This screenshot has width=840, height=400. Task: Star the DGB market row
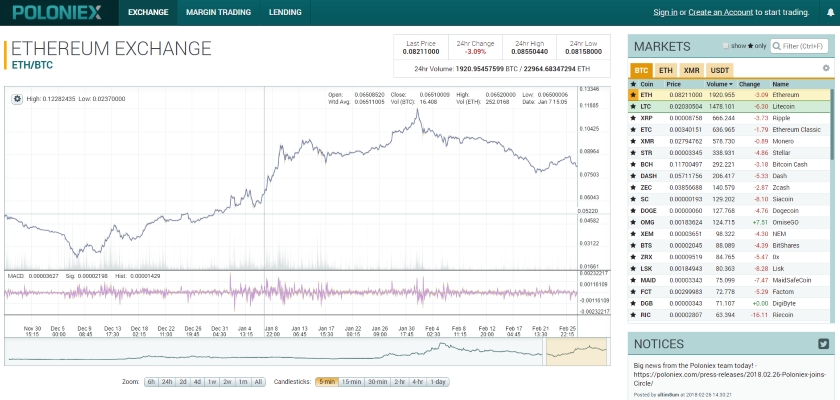(633, 303)
